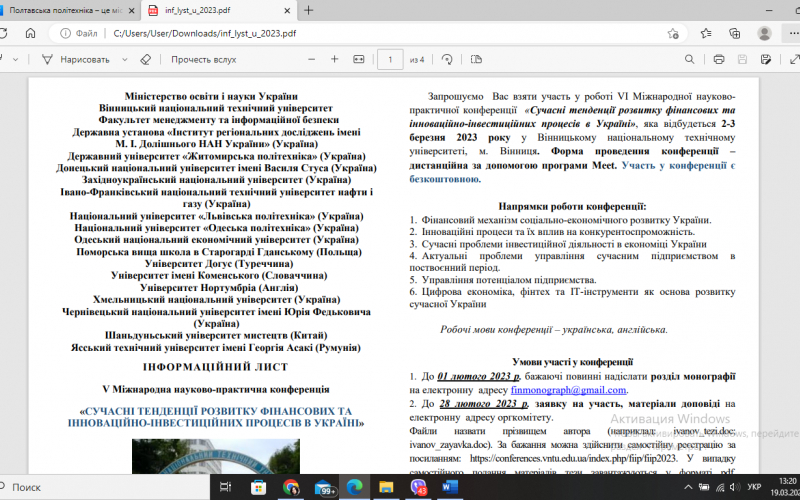Image resolution: width=800 pixels, height=500 pixels.
Task: Open the page view layout icon
Action: 476,60
